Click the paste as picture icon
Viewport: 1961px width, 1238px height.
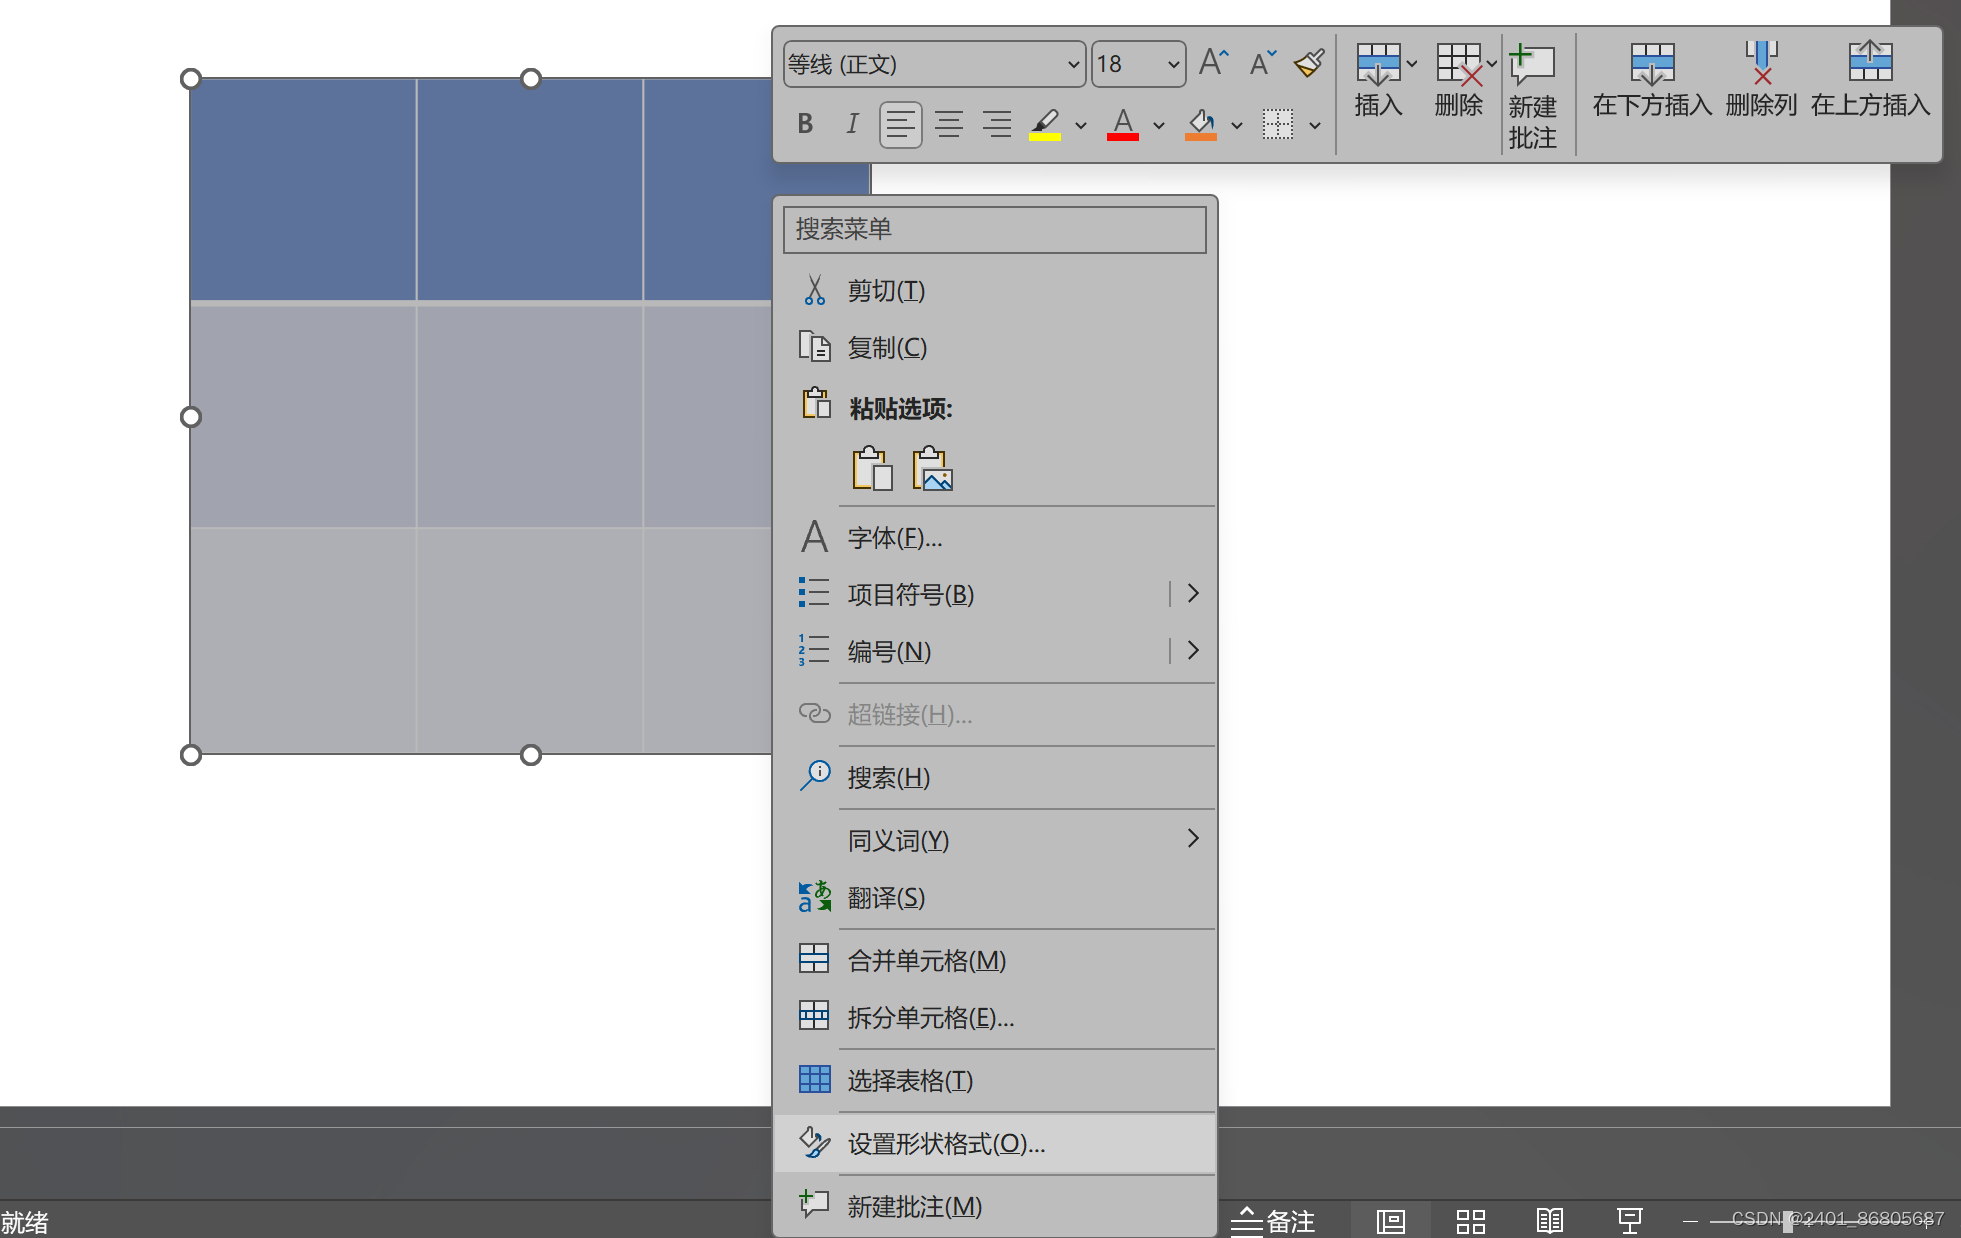[x=932, y=468]
